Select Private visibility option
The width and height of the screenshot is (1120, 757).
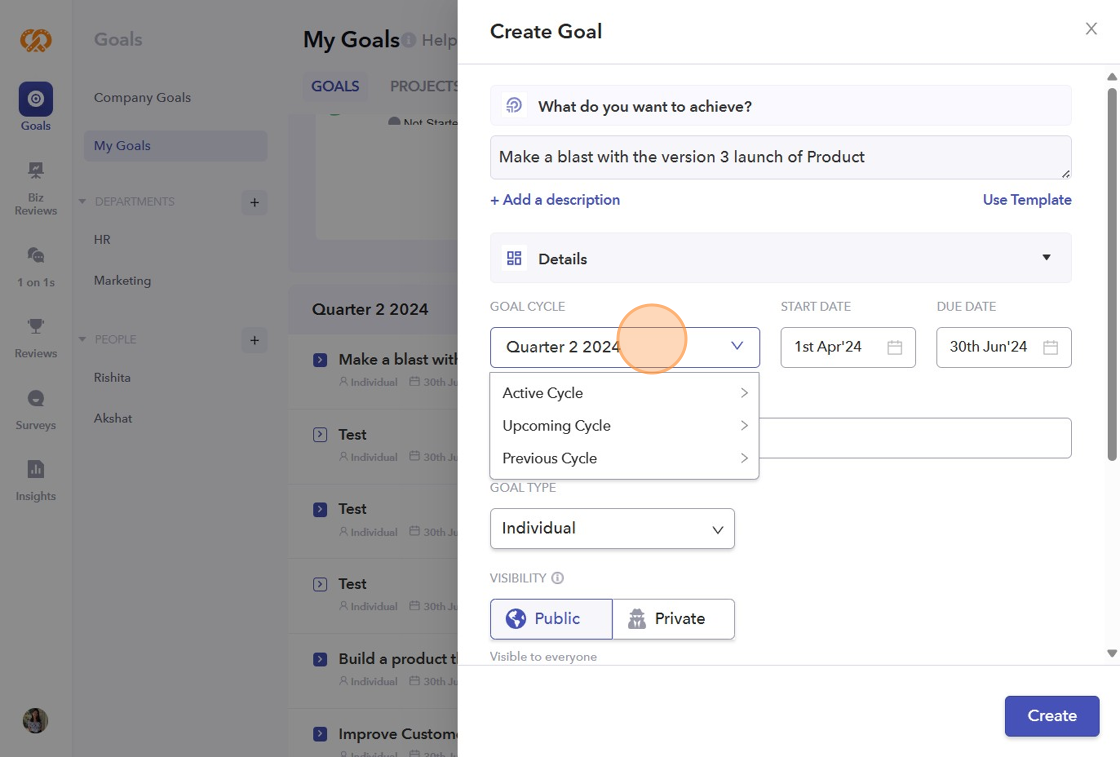pos(673,619)
